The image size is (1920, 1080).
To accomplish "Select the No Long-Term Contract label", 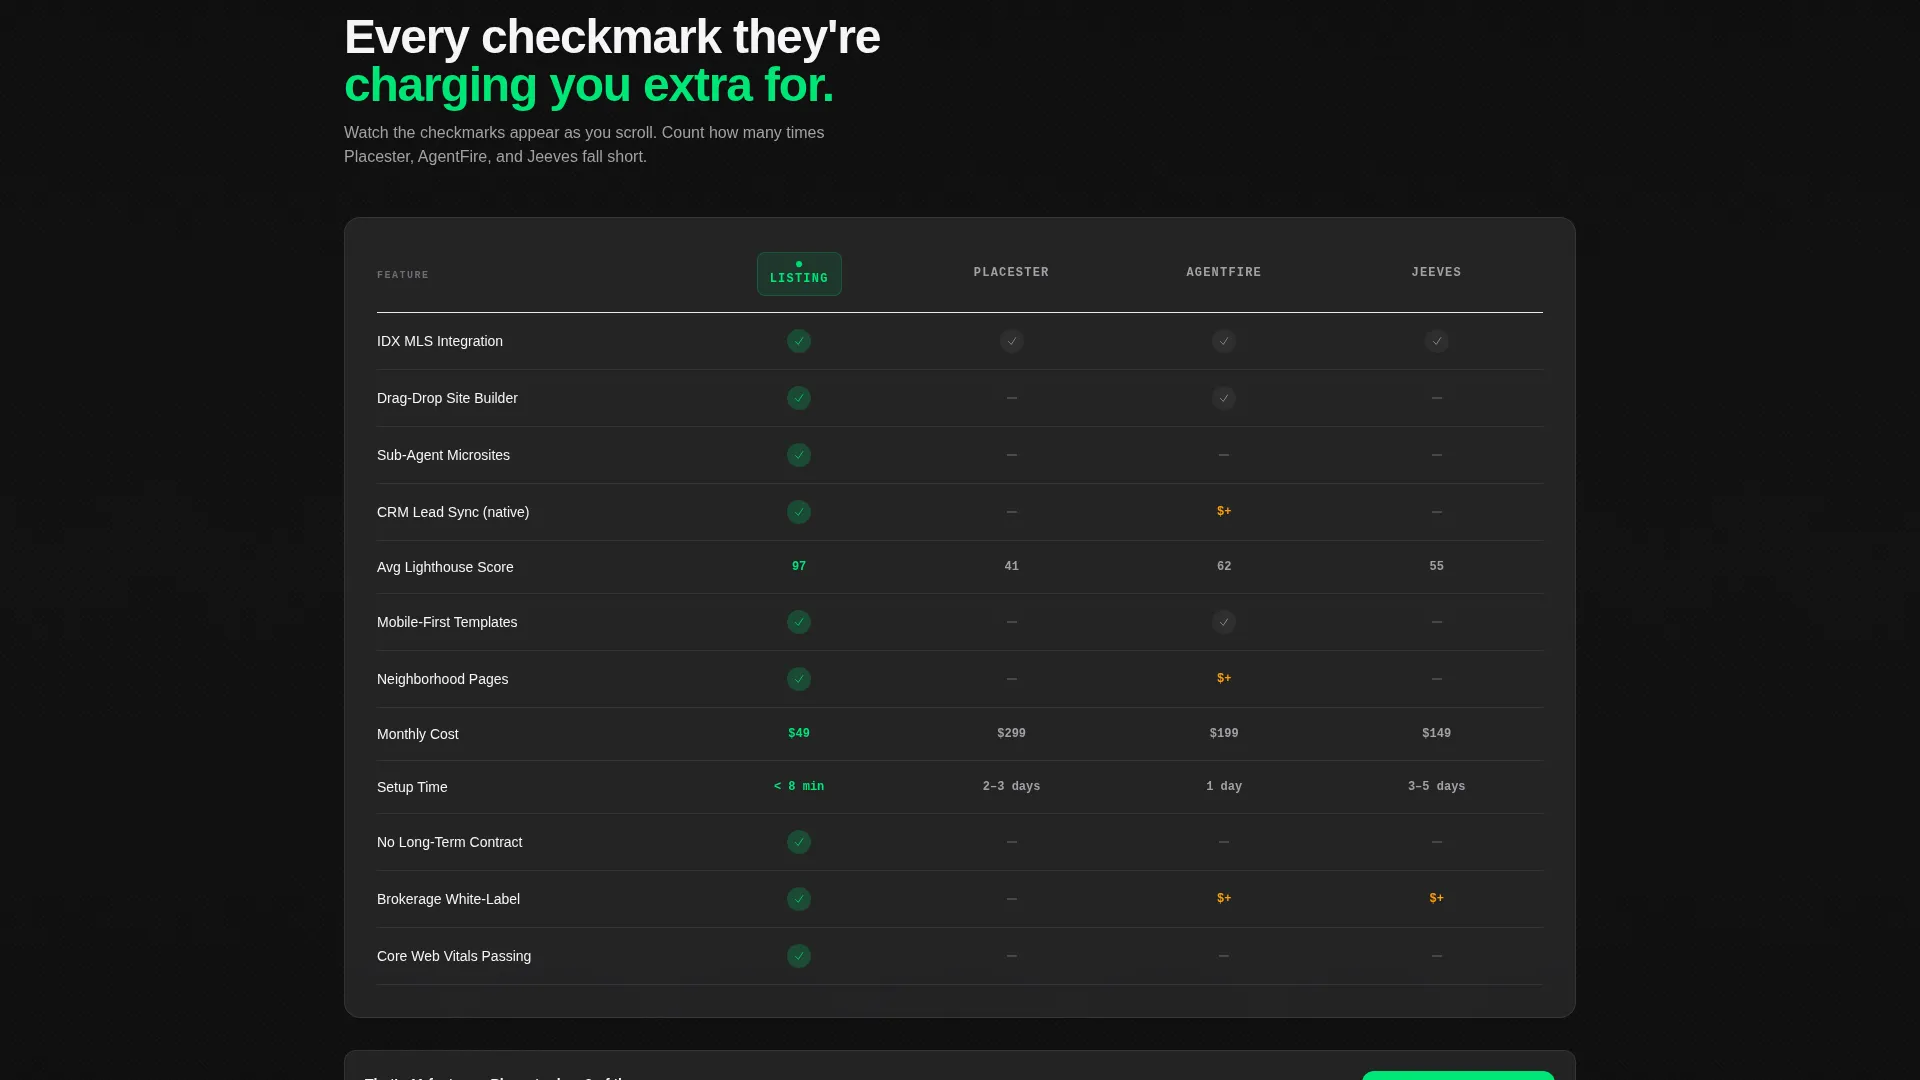I will point(449,842).
